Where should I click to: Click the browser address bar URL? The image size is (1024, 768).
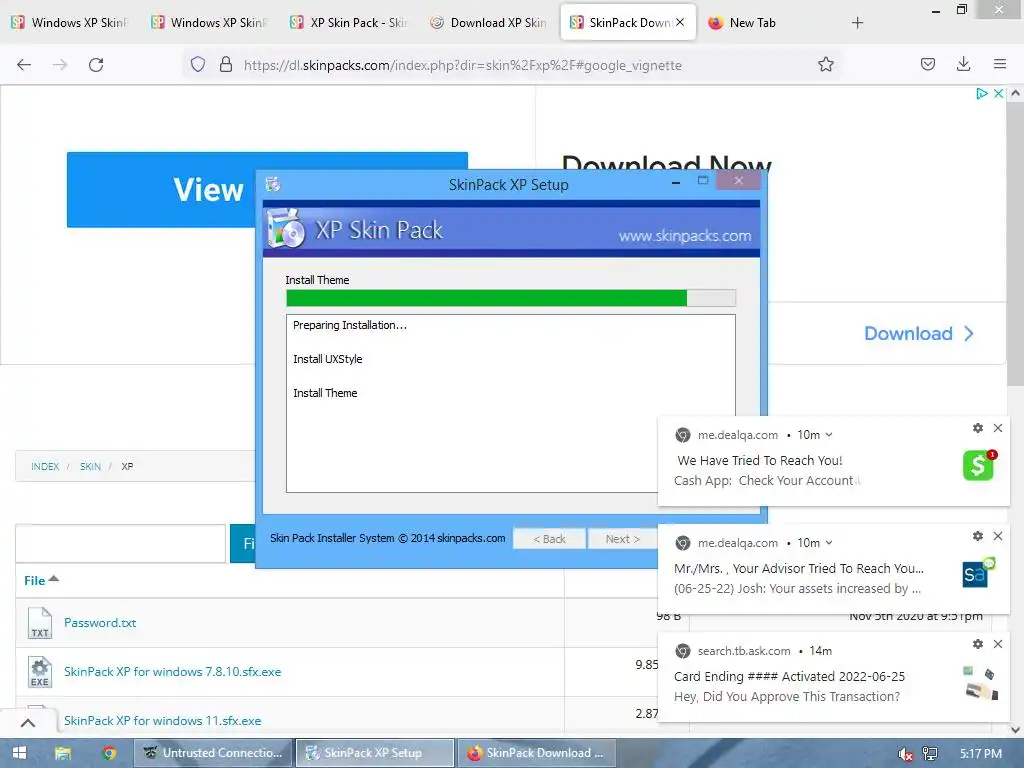[x=462, y=65]
